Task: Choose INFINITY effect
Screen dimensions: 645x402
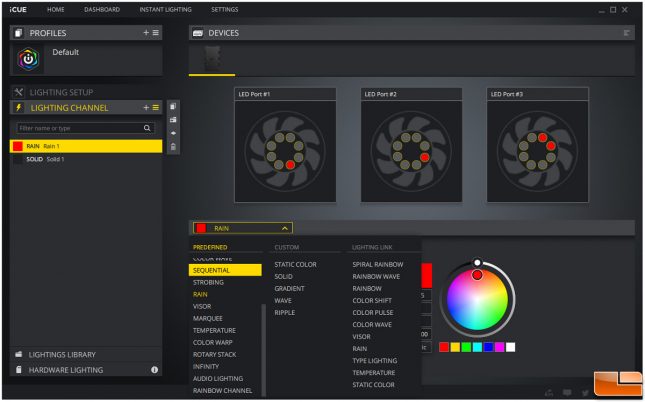Action: pos(206,366)
